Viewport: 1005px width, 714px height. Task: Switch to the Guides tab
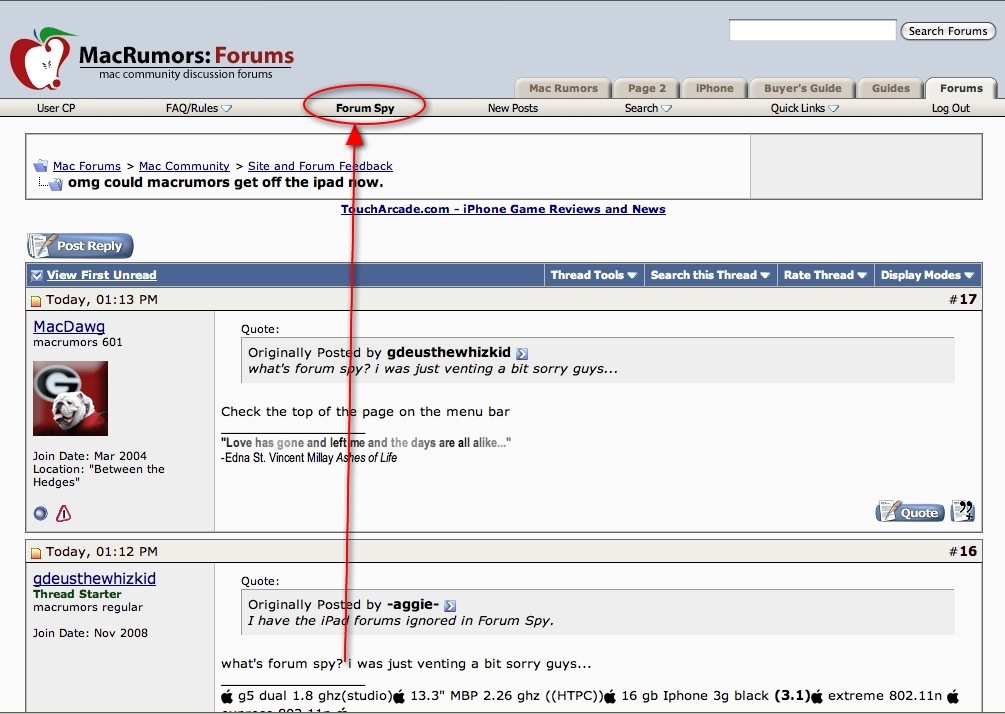[x=890, y=88]
